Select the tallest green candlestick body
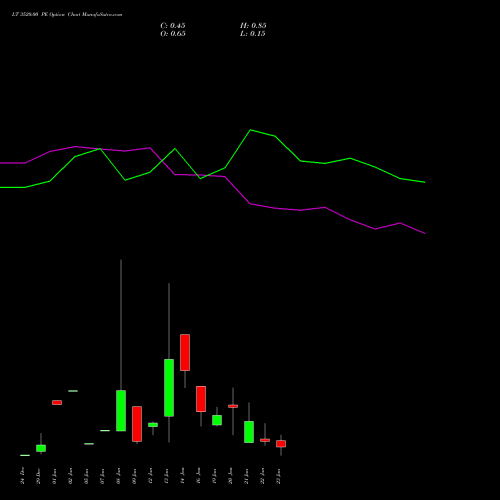500x500 pixels. click(169, 388)
